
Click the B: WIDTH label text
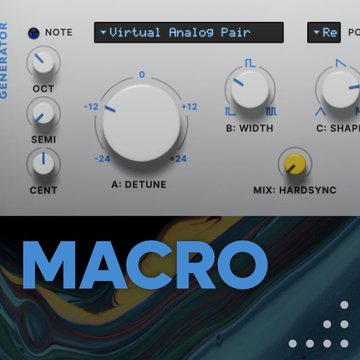[250, 128]
